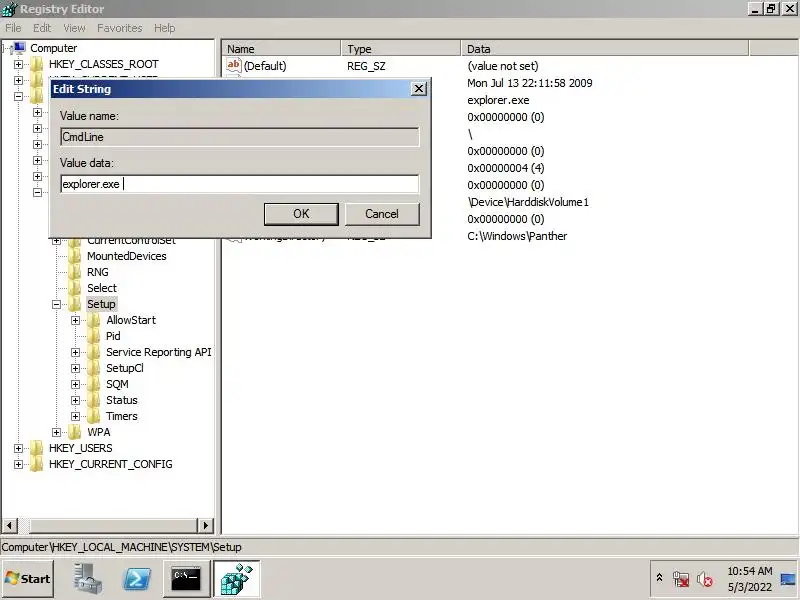Click the C:\Windows\Panther data value
This screenshot has height=600, width=800.
(517, 236)
